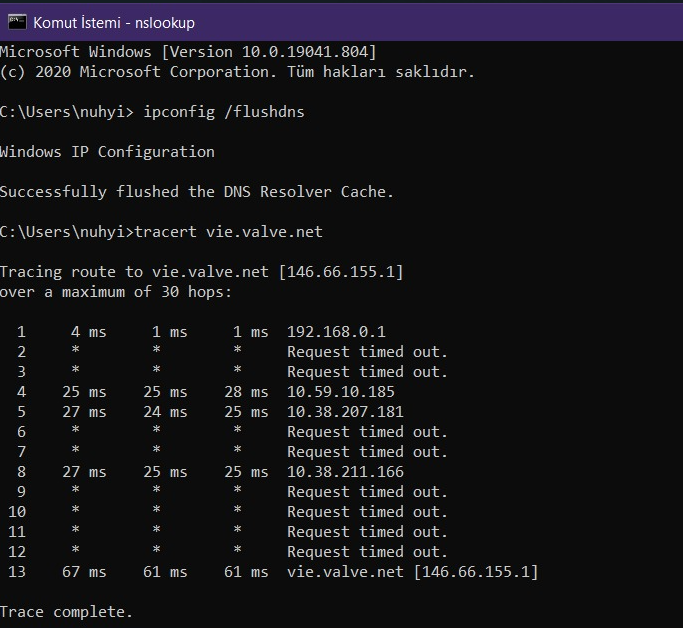This screenshot has width=683, height=628.
Task: Click the '4 ms' value in hop 1
Action: 89,332
